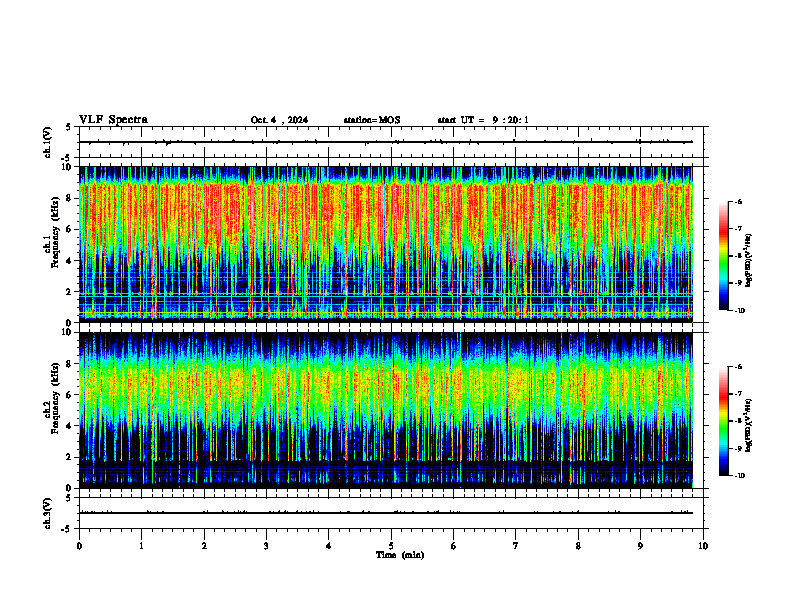Click the ch.1 spectrogram color scale bar
The image size is (792, 612).
(723, 256)
